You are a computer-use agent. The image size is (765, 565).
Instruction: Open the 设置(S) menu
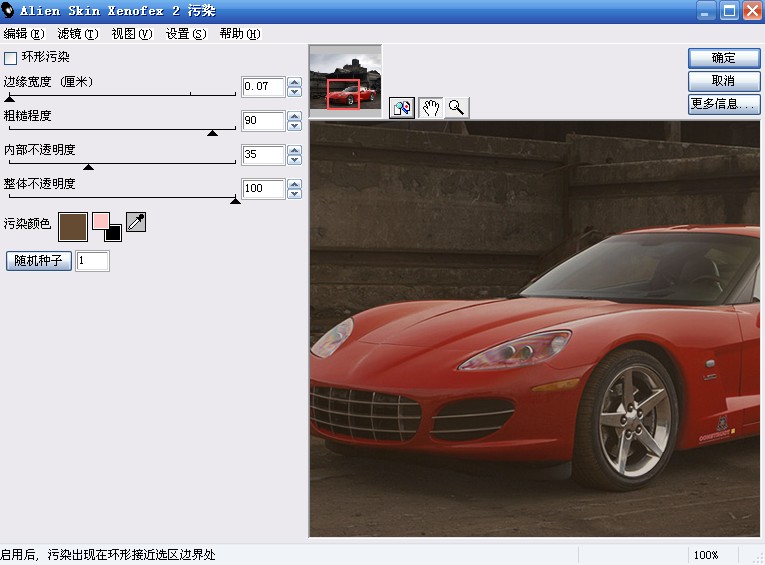pos(186,34)
